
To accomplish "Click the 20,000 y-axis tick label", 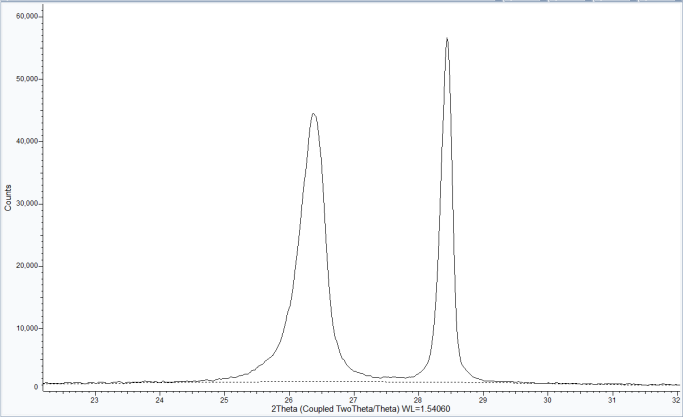I will pyautogui.click(x=22, y=266).
